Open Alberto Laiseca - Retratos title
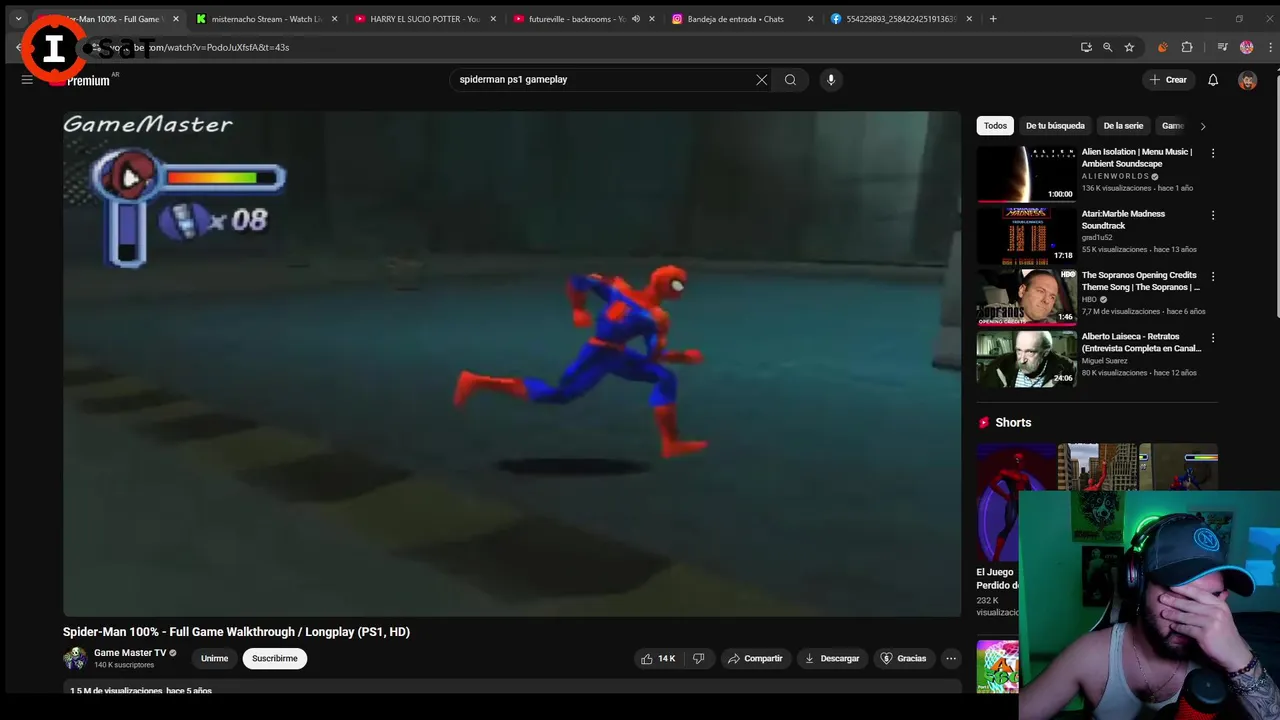1280x720 pixels. 1141,343
